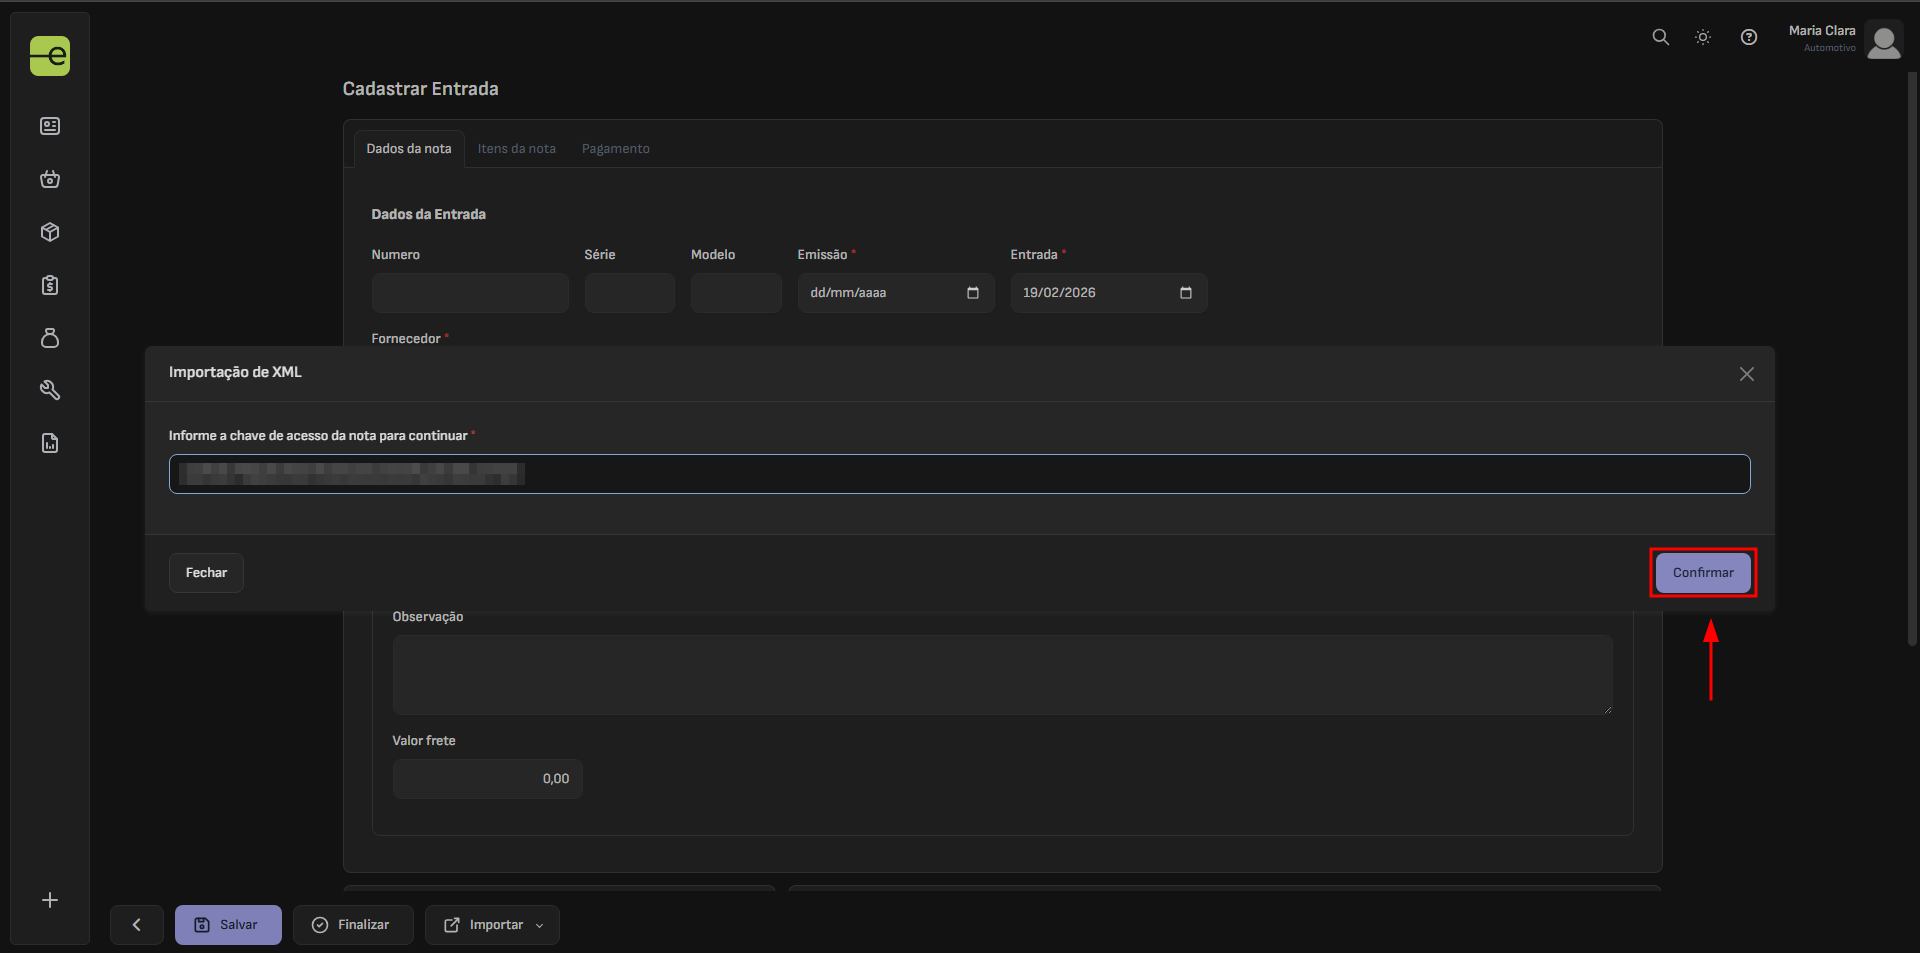
Task: Click the dollar clipboard sidebar icon
Action: click(50, 285)
